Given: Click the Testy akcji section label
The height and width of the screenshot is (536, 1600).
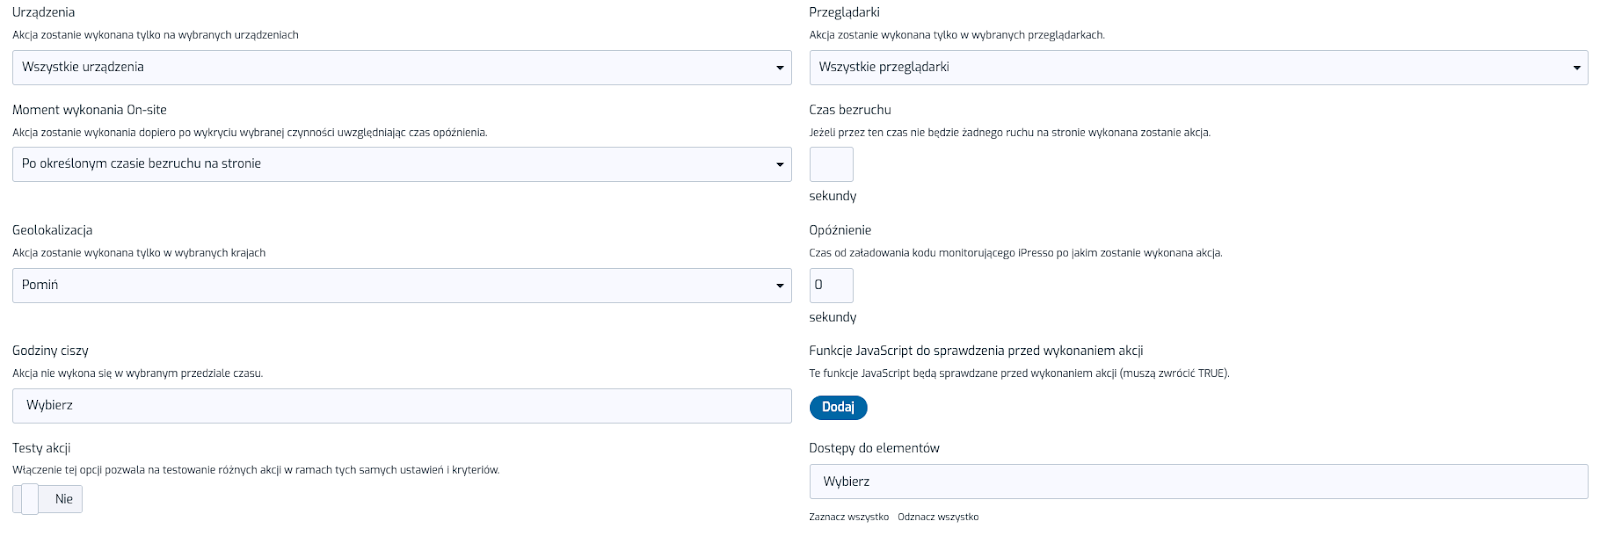Looking at the screenshot, I should [41, 448].
